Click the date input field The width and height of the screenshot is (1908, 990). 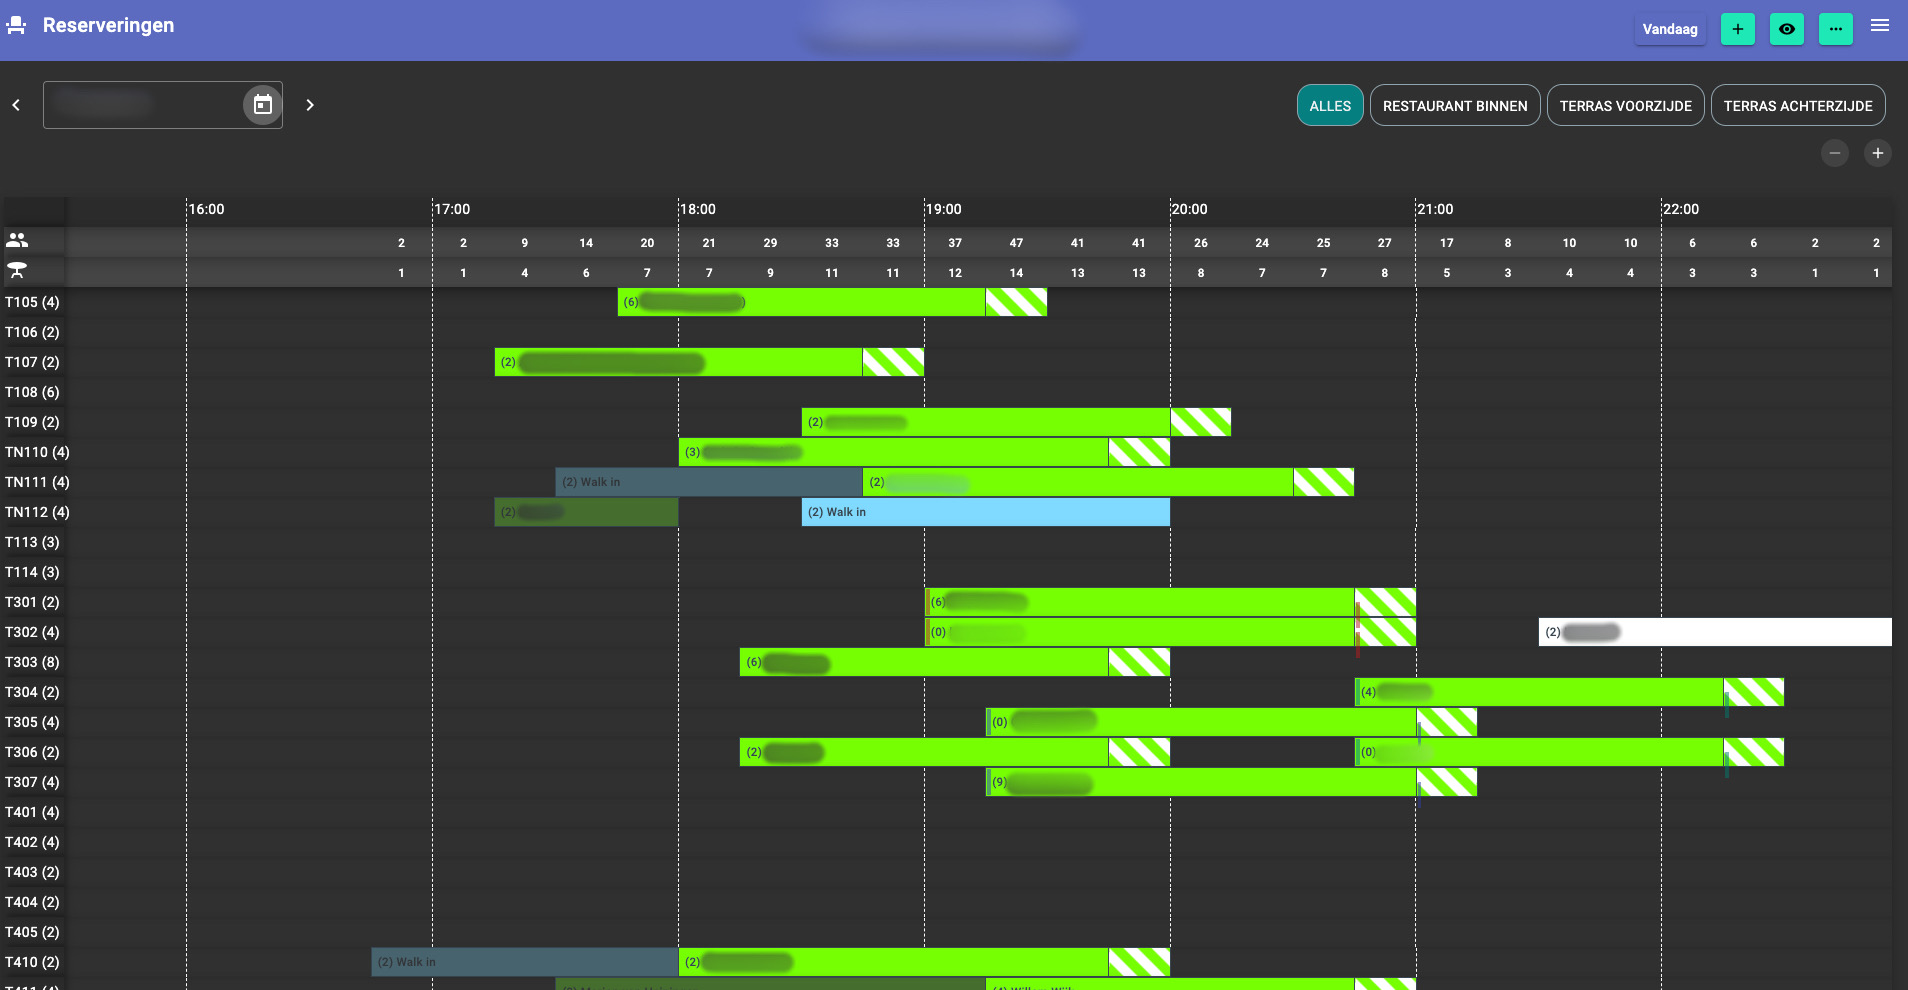tap(140, 105)
